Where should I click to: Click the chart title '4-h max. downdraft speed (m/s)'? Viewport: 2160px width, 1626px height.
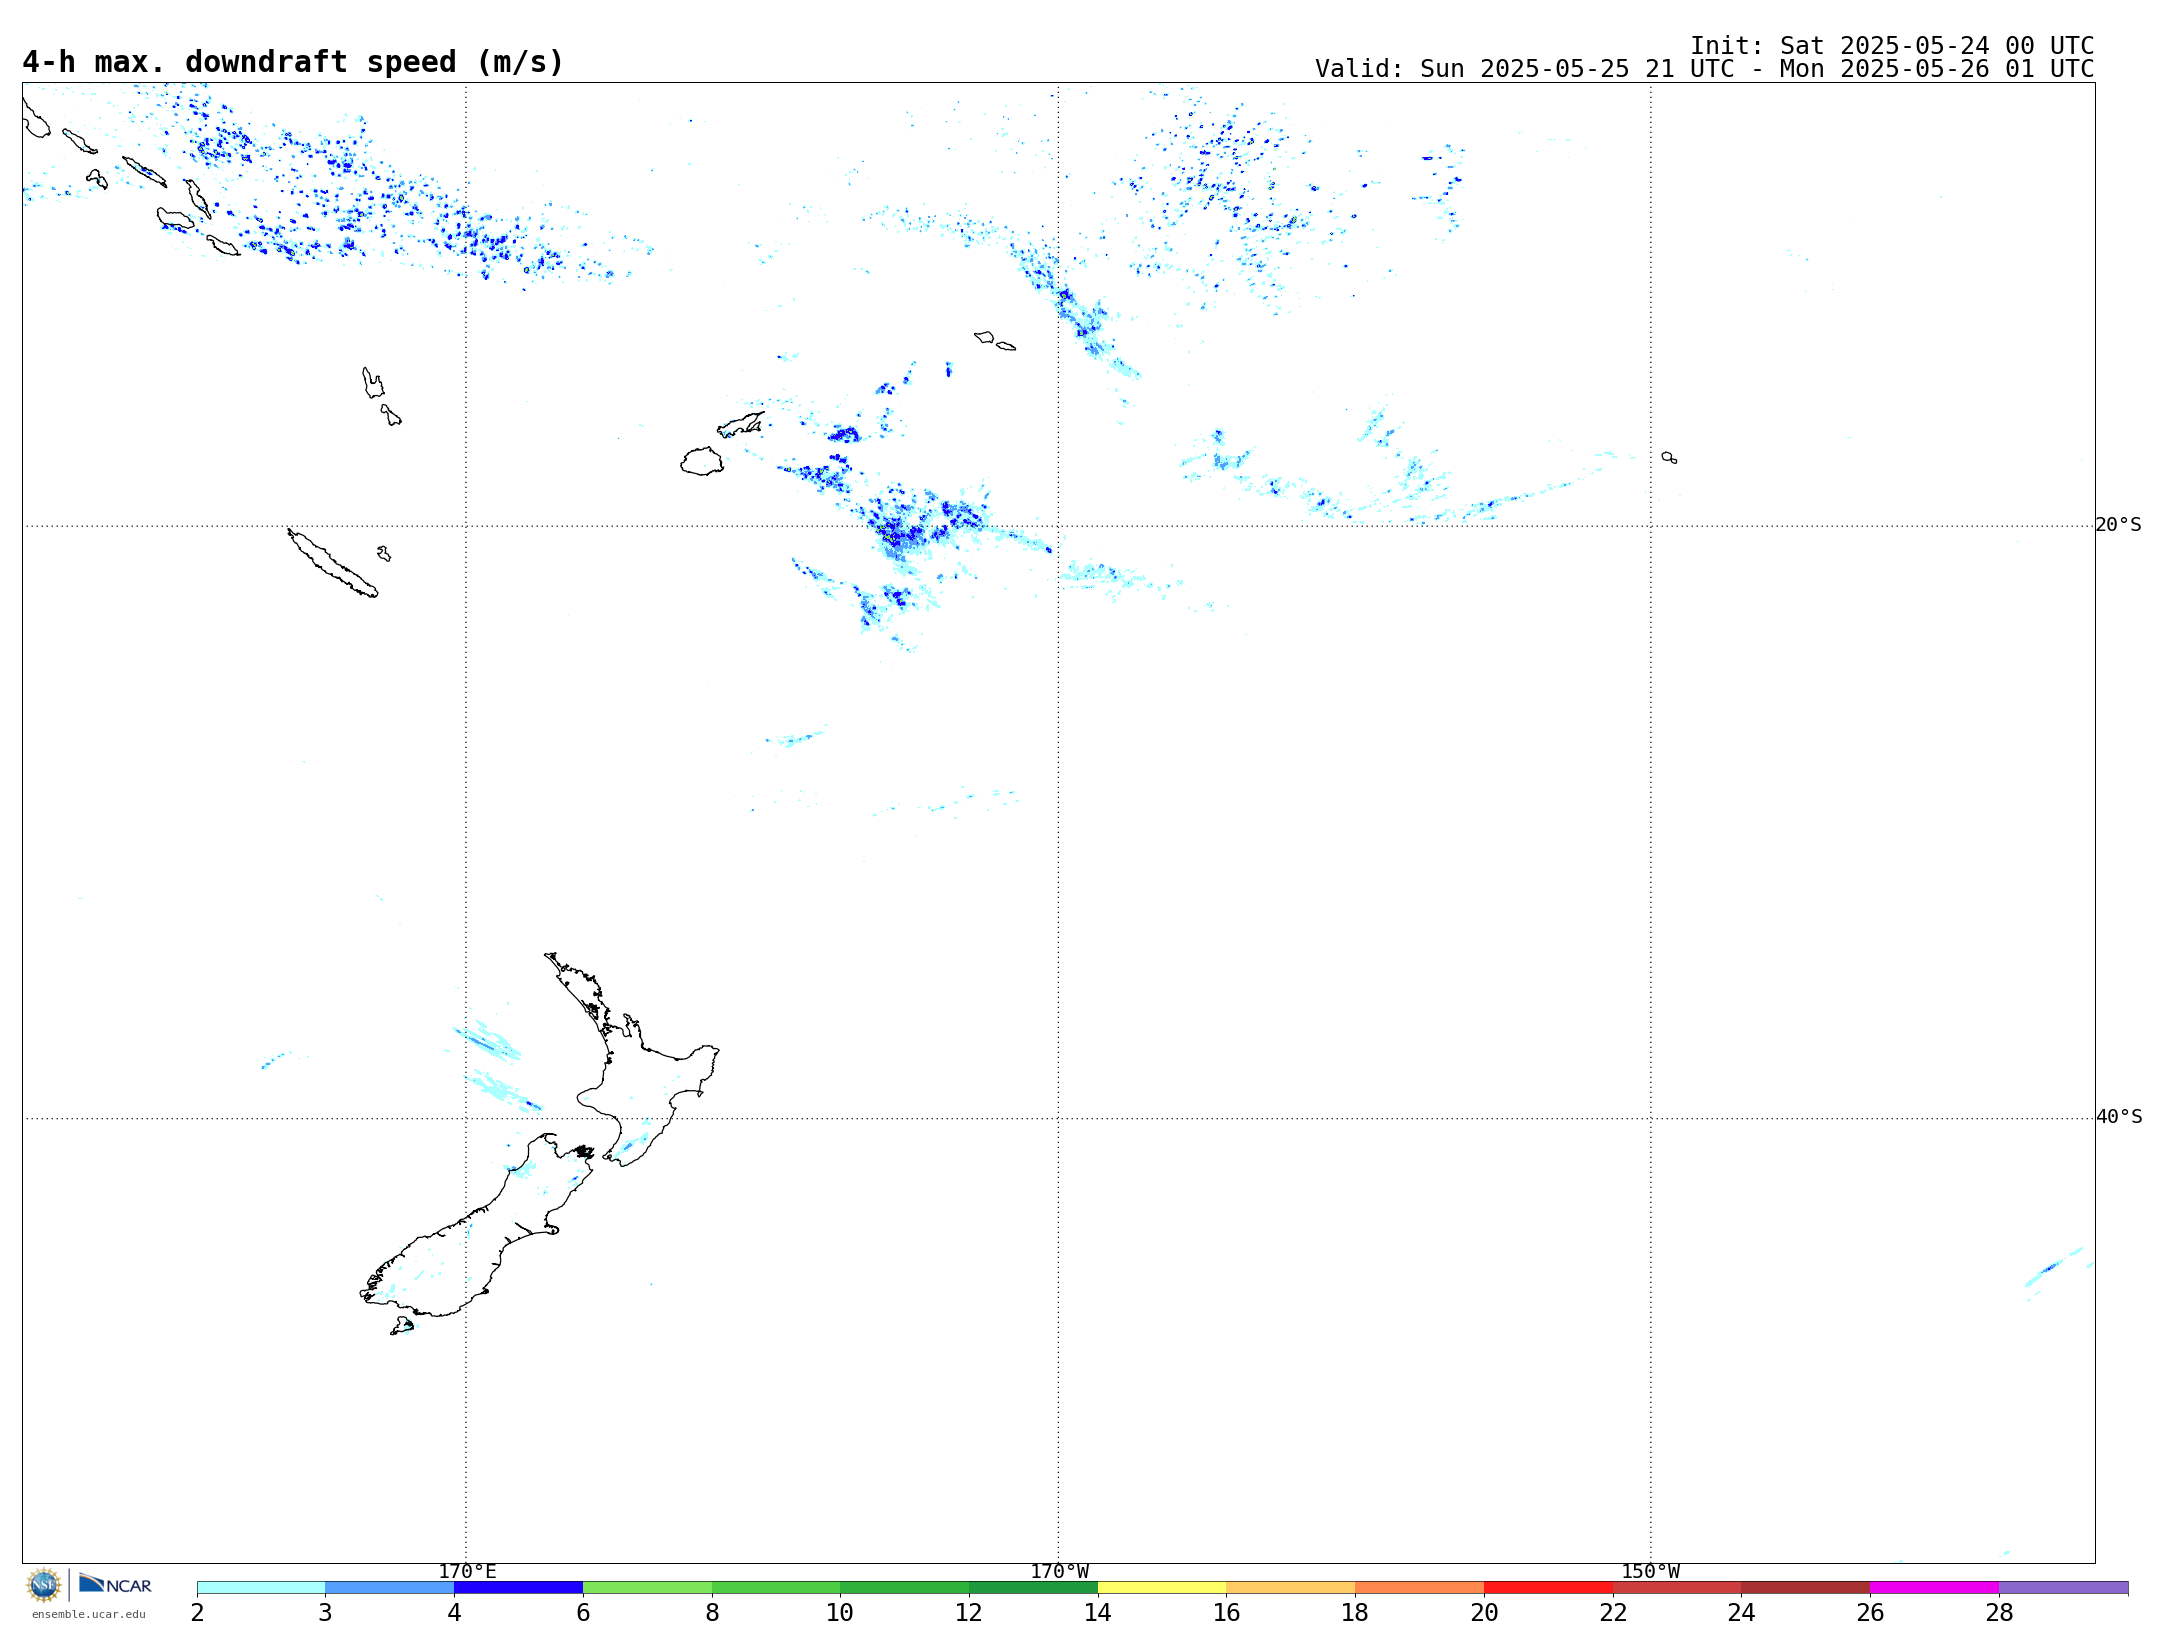293,62
